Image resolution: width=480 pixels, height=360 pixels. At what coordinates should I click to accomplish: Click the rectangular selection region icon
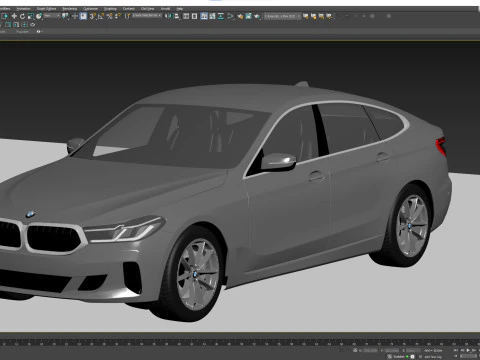(5, 16)
